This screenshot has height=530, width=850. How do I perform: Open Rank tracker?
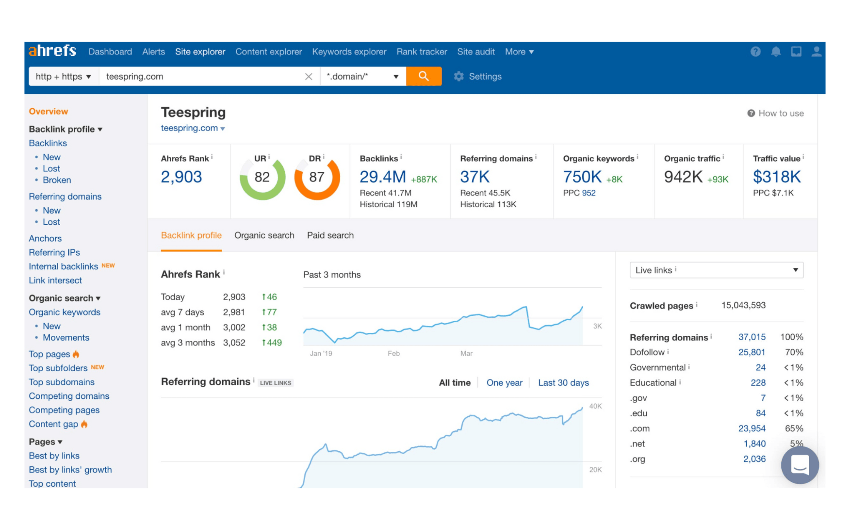422,51
